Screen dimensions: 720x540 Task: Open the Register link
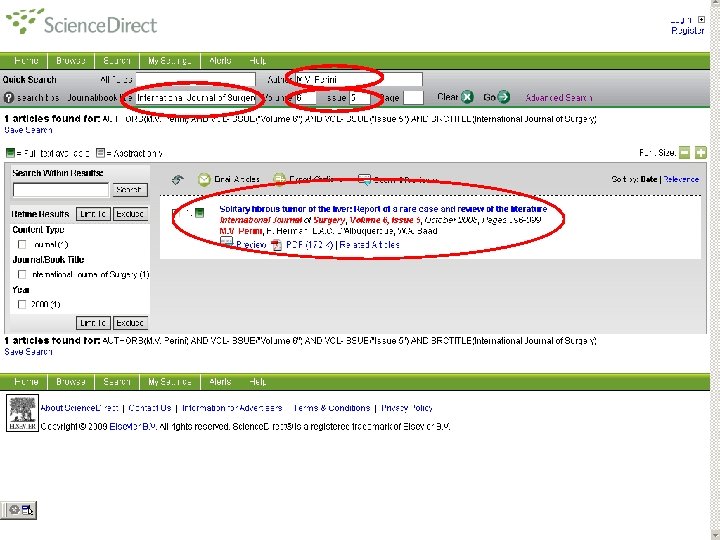(x=687, y=31)
